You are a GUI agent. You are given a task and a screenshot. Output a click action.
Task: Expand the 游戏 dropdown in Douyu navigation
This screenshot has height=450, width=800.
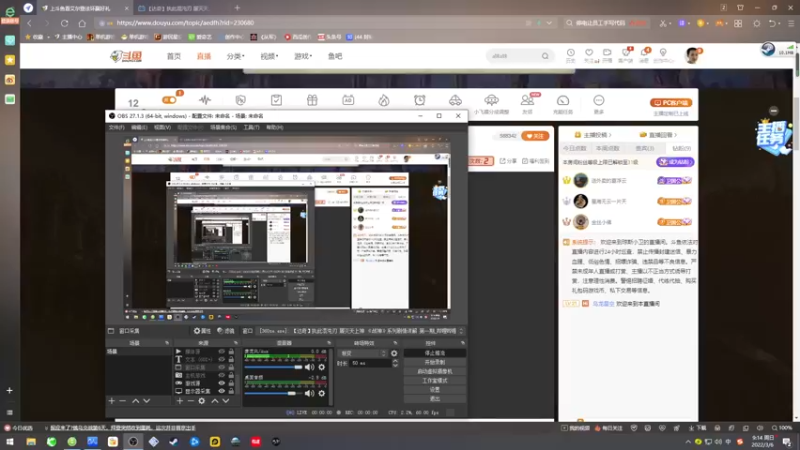tap(303, 56)
